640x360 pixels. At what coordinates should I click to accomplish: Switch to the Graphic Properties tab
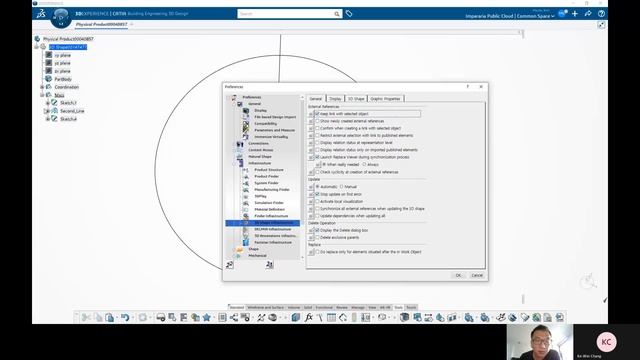click(386, 99)
